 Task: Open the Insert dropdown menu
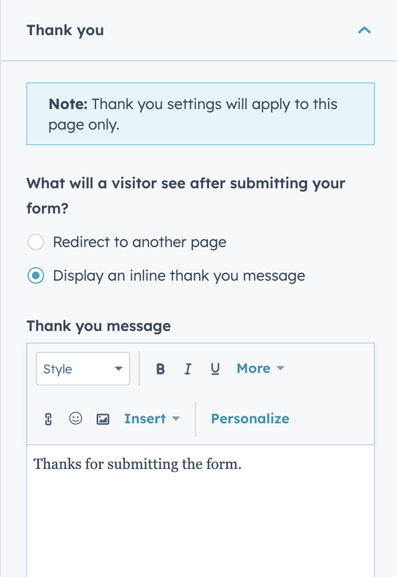(152, 419)
